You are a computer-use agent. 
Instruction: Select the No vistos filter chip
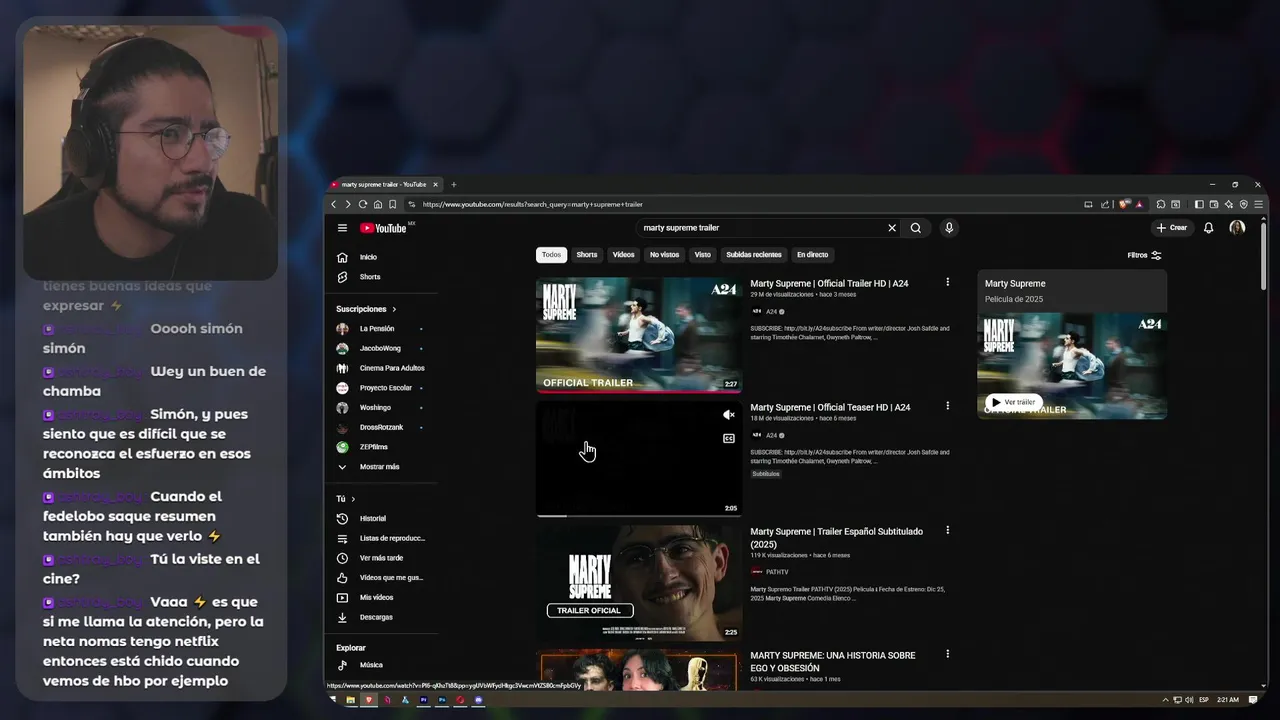664,255
